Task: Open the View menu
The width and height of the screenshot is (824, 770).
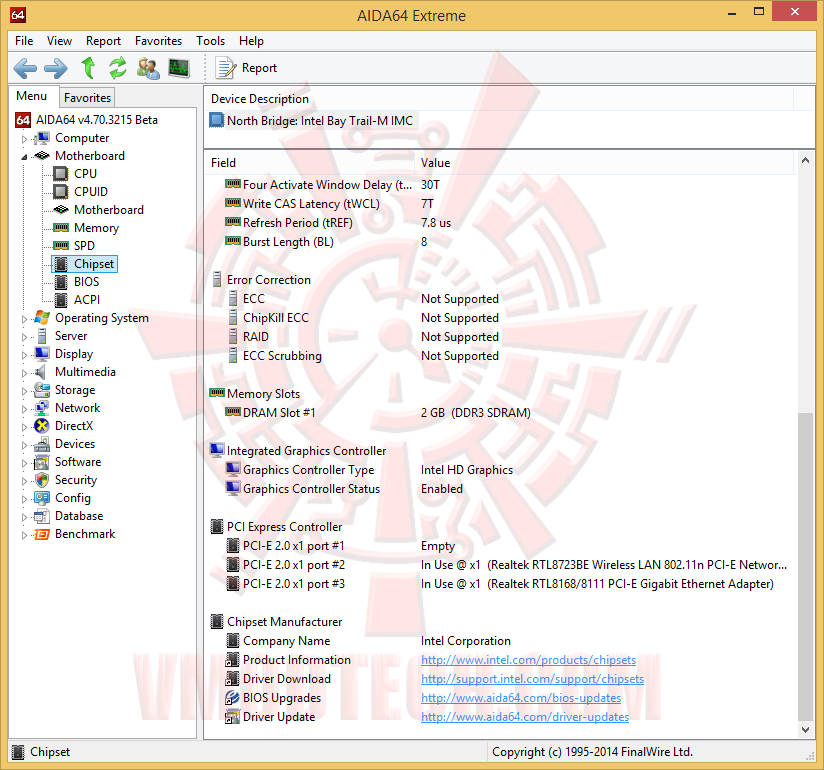Action: (x=59, y=41)
